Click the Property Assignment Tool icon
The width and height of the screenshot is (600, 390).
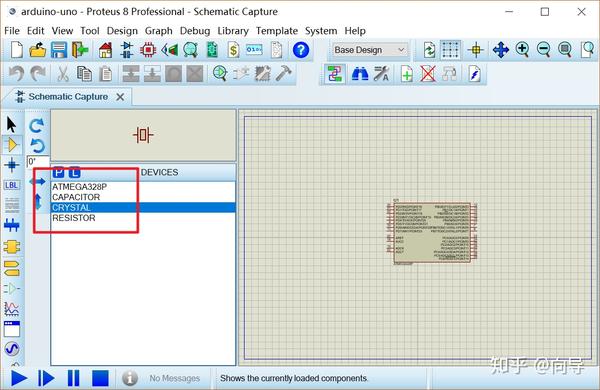click(381, 74)
